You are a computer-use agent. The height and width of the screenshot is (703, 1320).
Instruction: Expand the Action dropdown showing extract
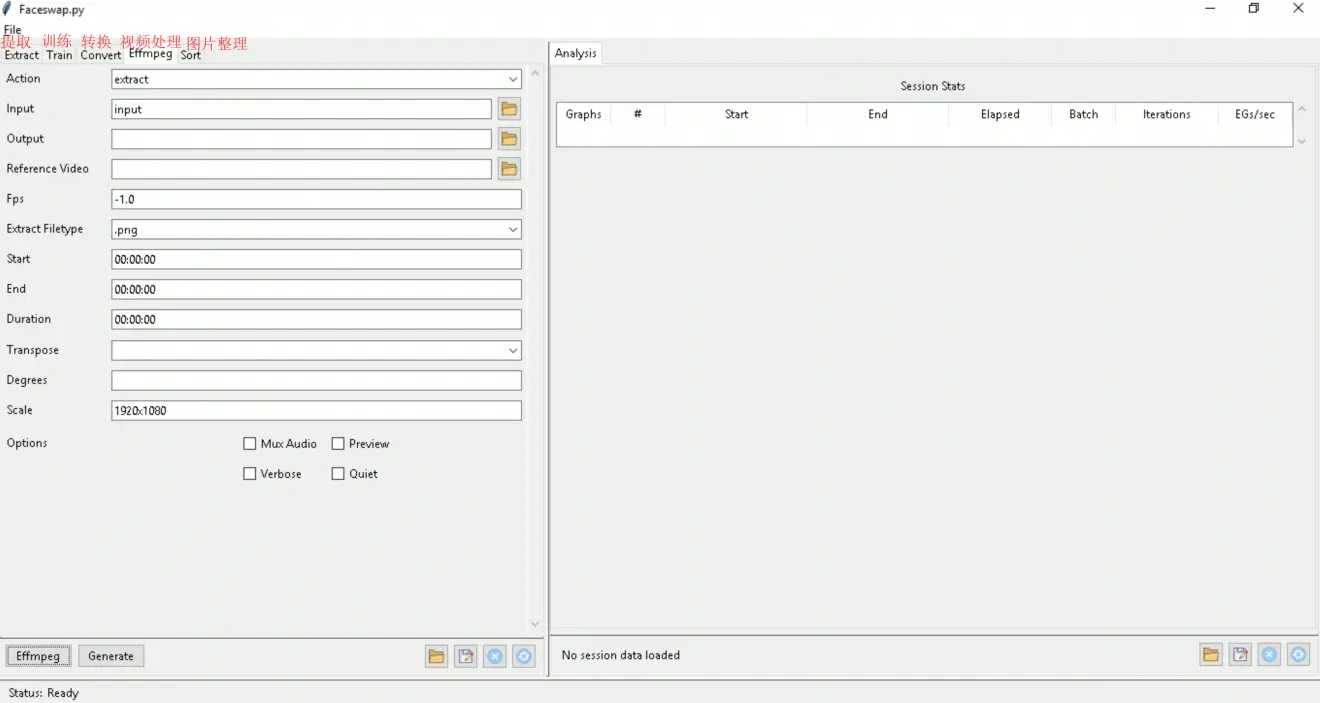tap(513, 79)
